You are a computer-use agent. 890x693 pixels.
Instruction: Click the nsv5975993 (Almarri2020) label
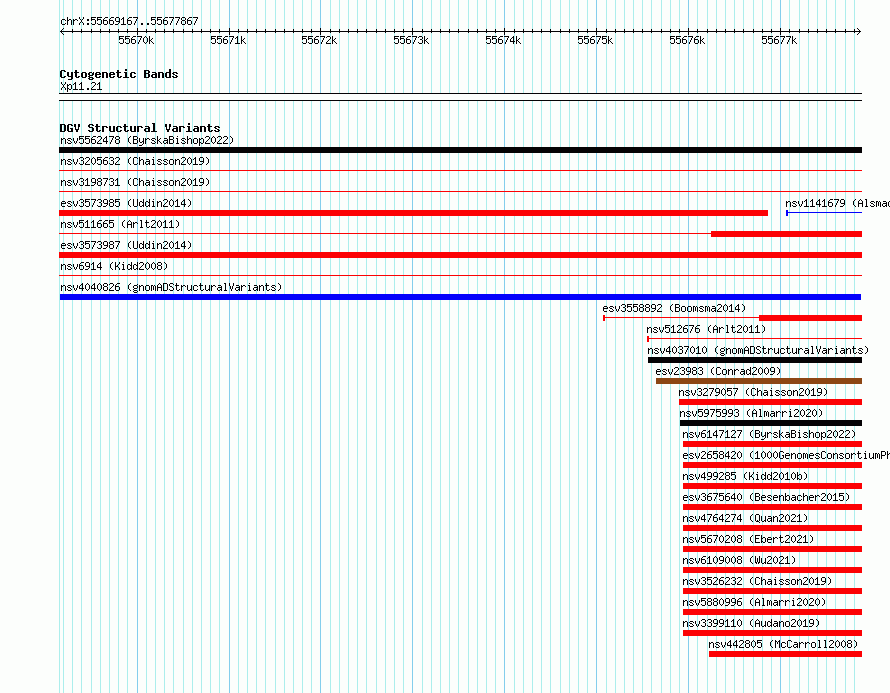coord(751,413)
